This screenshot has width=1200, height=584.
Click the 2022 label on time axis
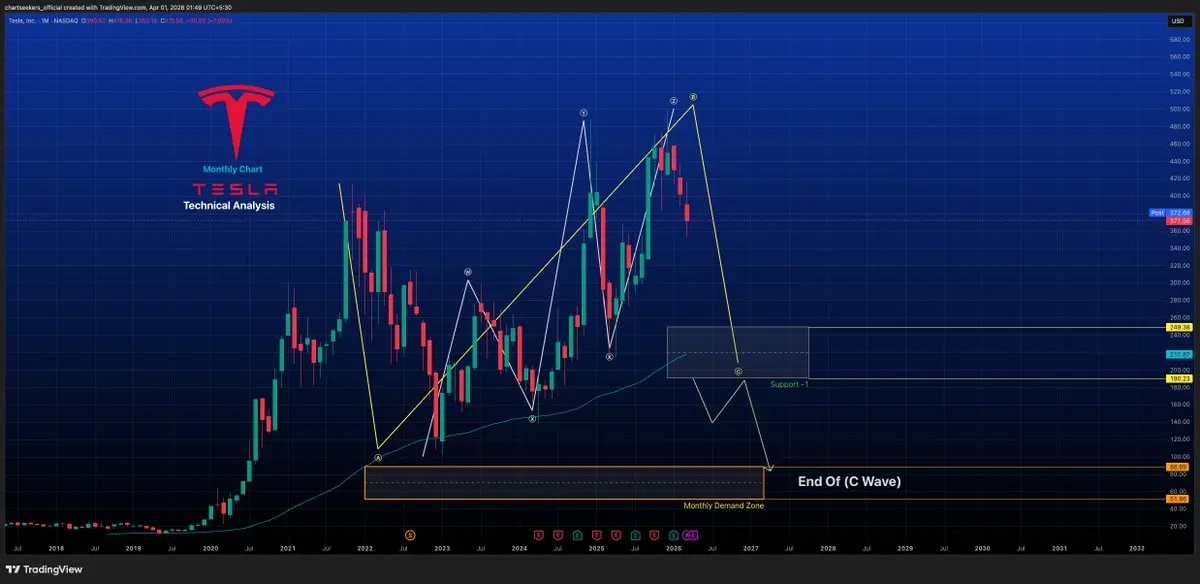[x=365, y=549]
